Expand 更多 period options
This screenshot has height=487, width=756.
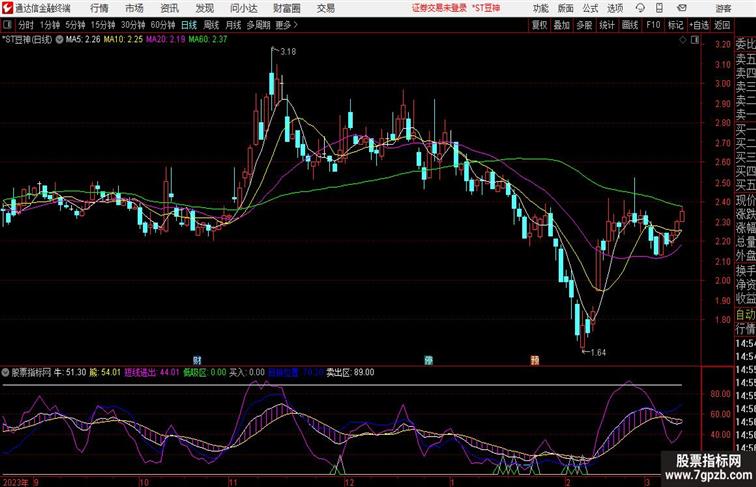[x=286, y=25]
